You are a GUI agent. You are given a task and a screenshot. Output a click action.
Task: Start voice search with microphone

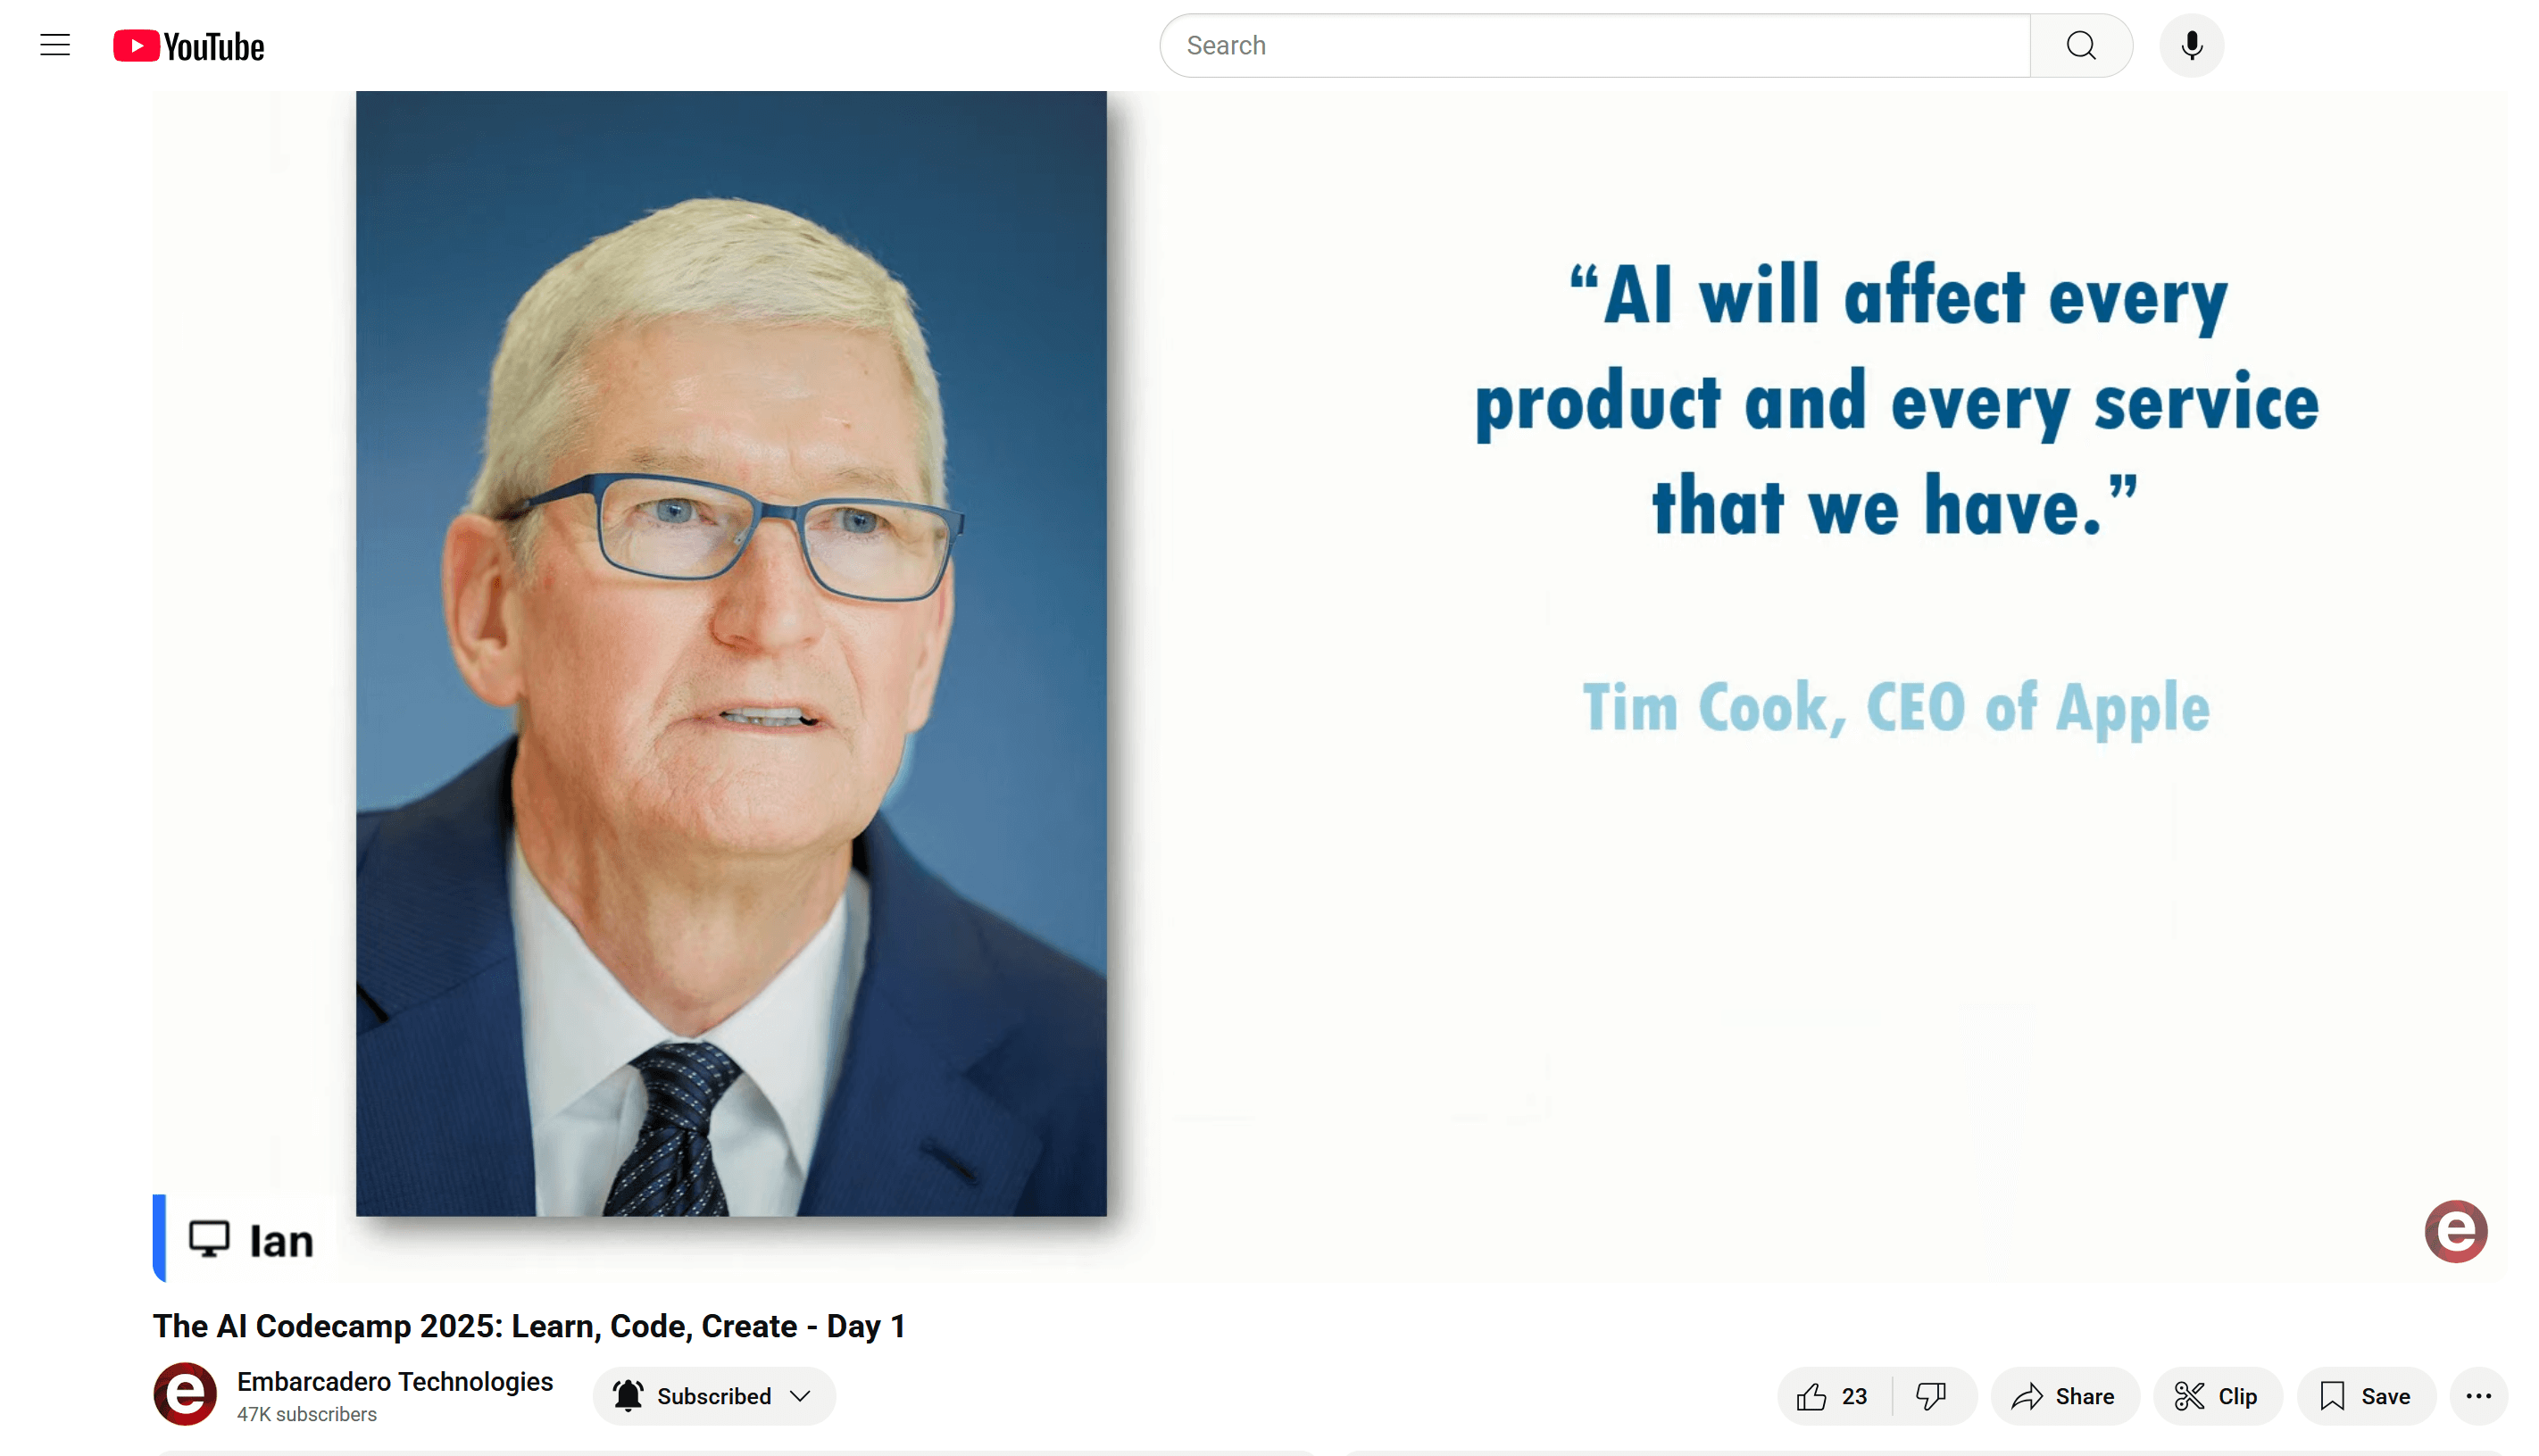click(x=2191, y=45)
